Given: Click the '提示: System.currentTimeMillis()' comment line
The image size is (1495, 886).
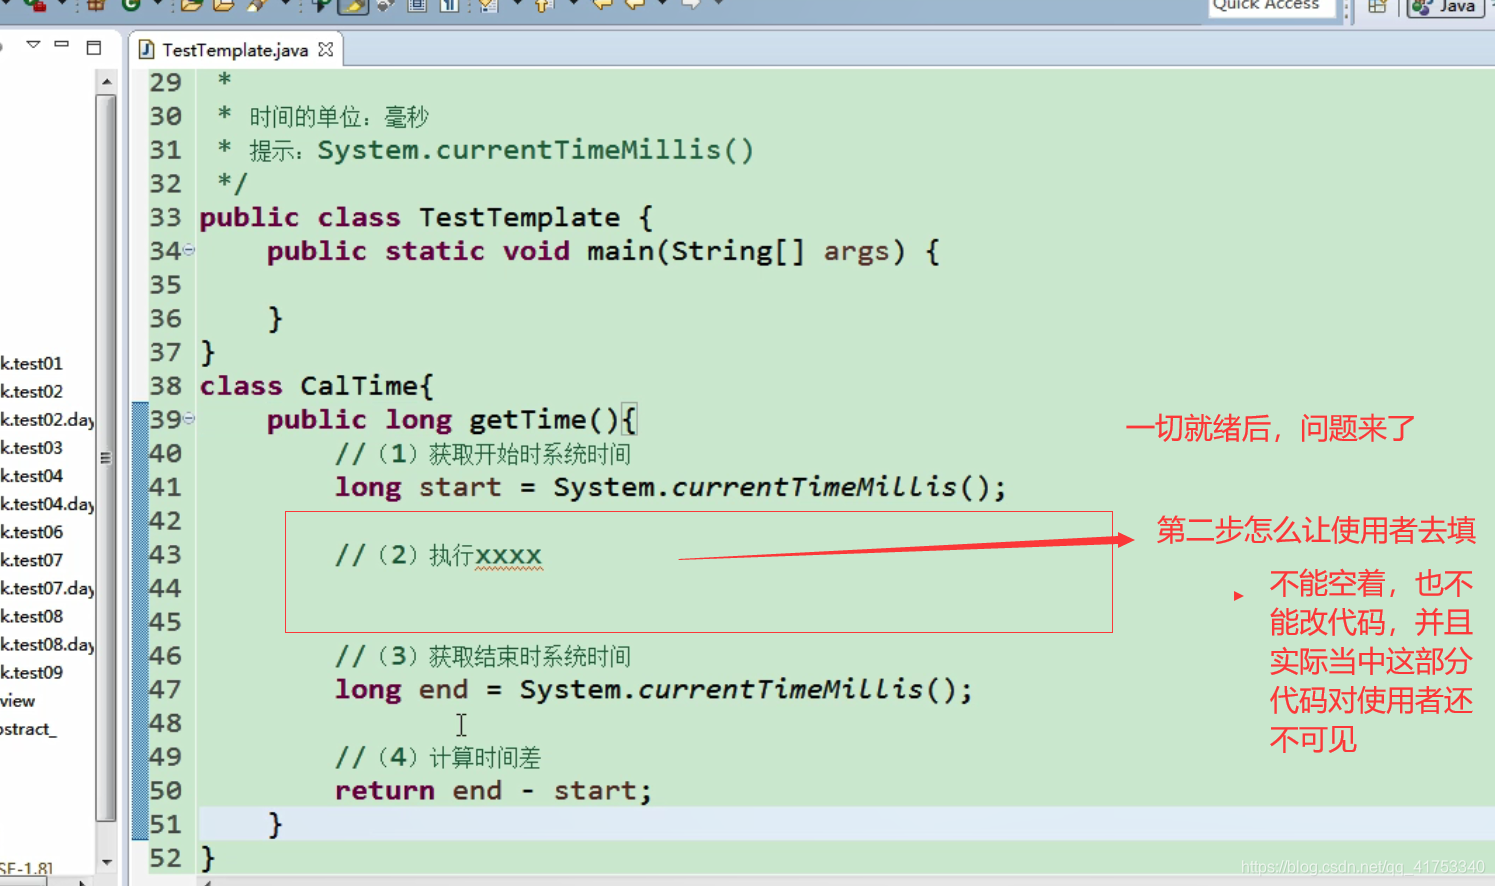Looking at the screenshot, I should (486, 150).
